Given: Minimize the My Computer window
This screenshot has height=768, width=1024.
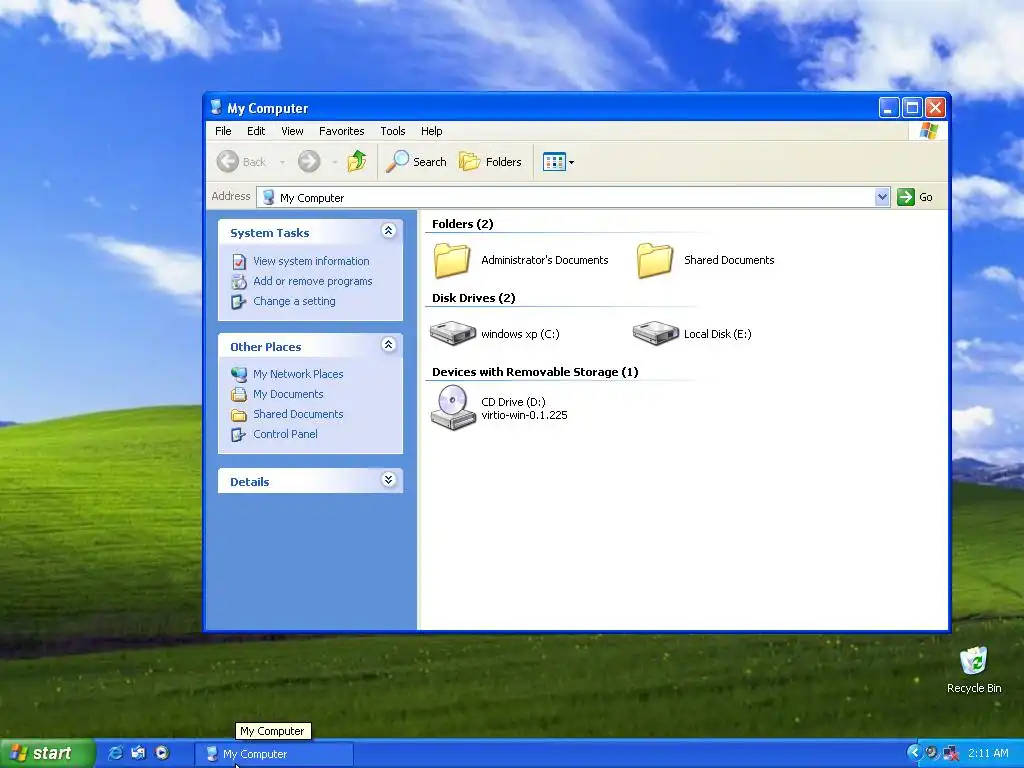Looking at the screenshot, I should pyautogui.click(x=888, y=108).
